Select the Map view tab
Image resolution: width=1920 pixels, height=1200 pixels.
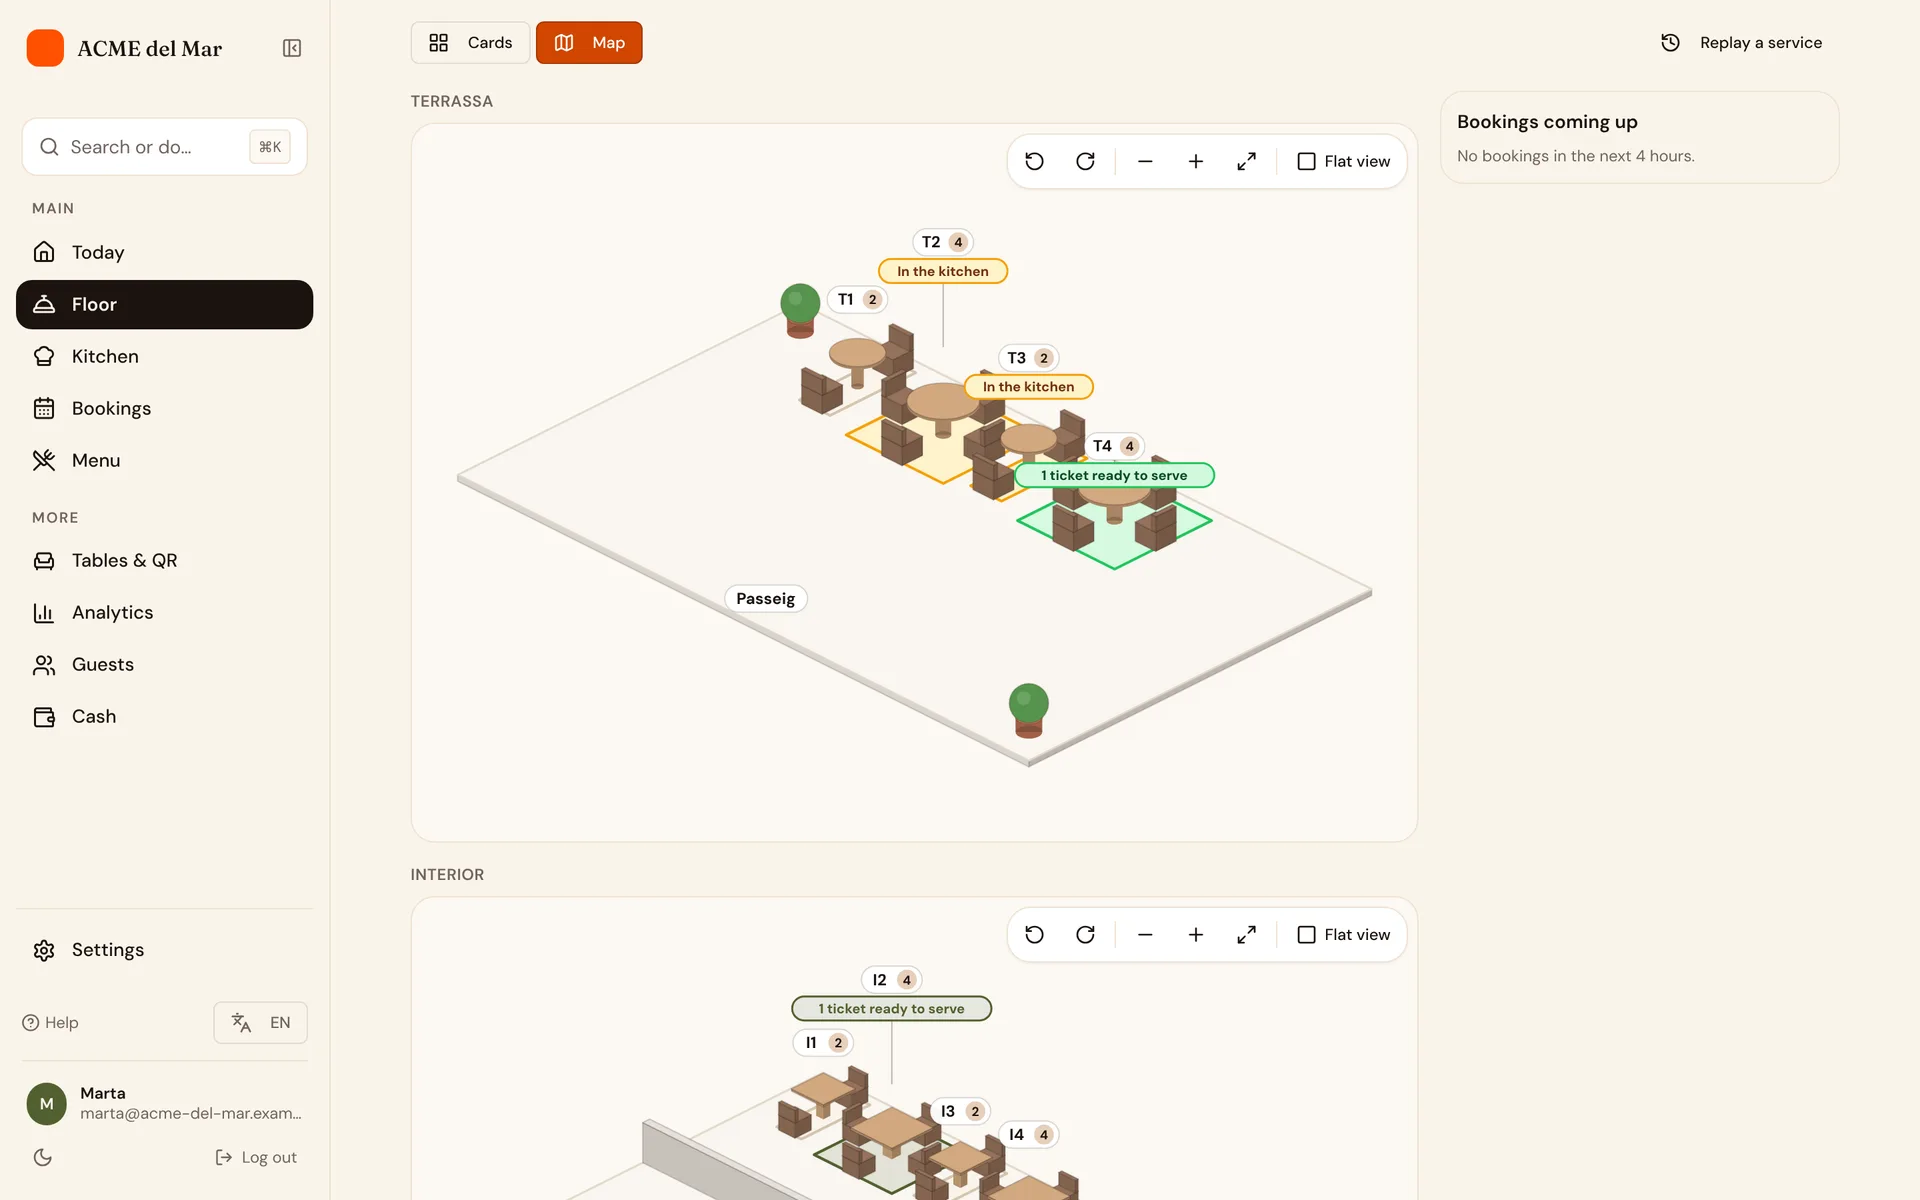tap(589, 43)
